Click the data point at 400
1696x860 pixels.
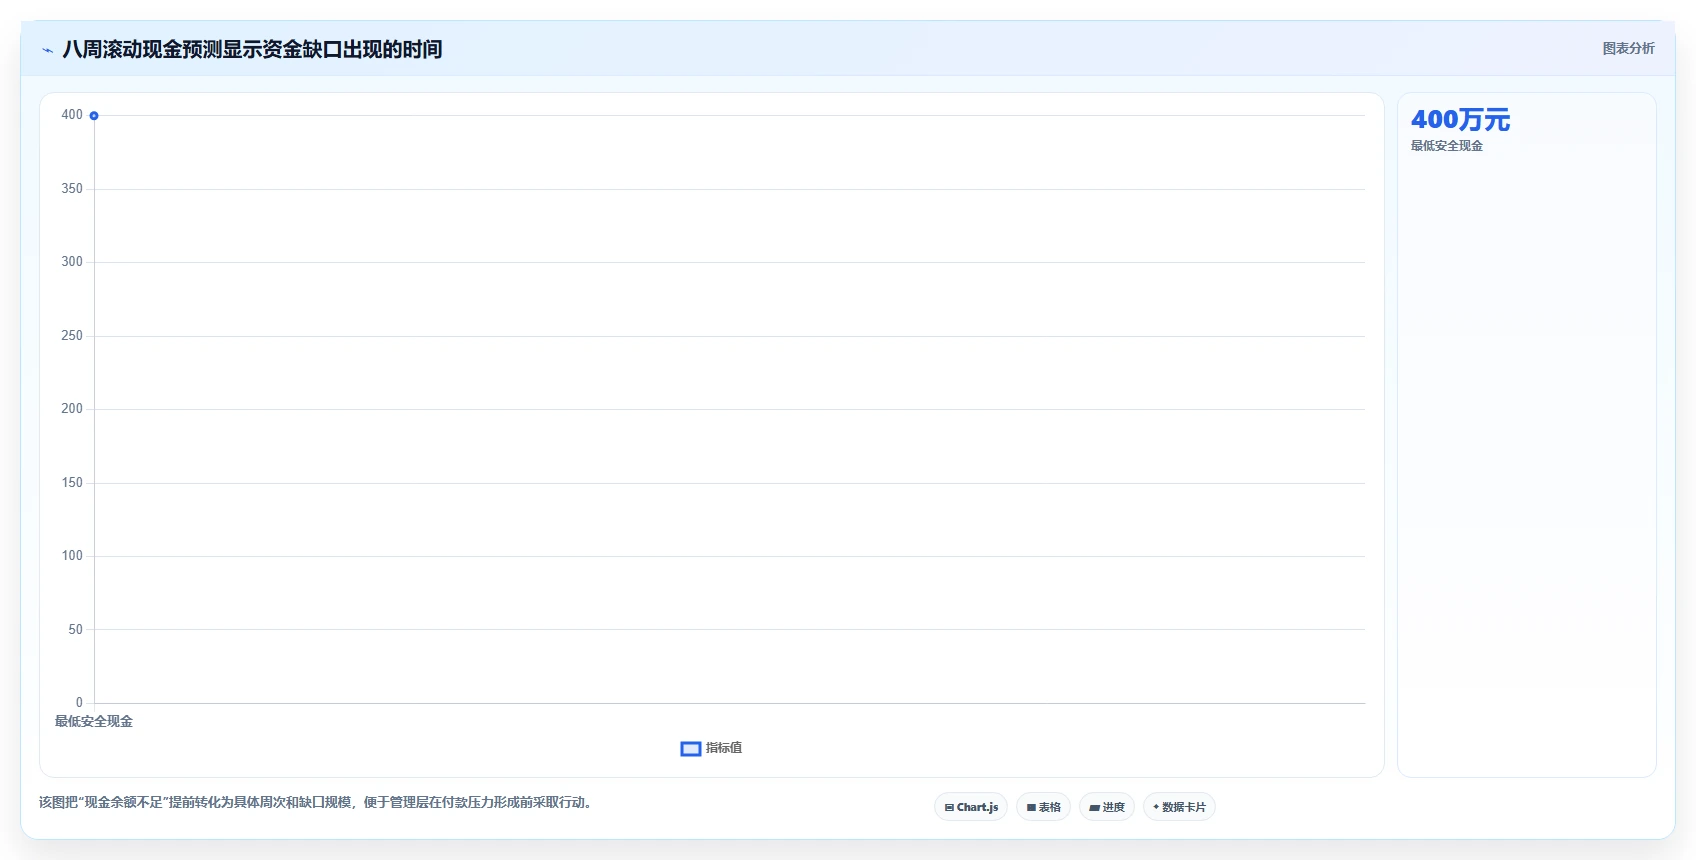(94, 116)
